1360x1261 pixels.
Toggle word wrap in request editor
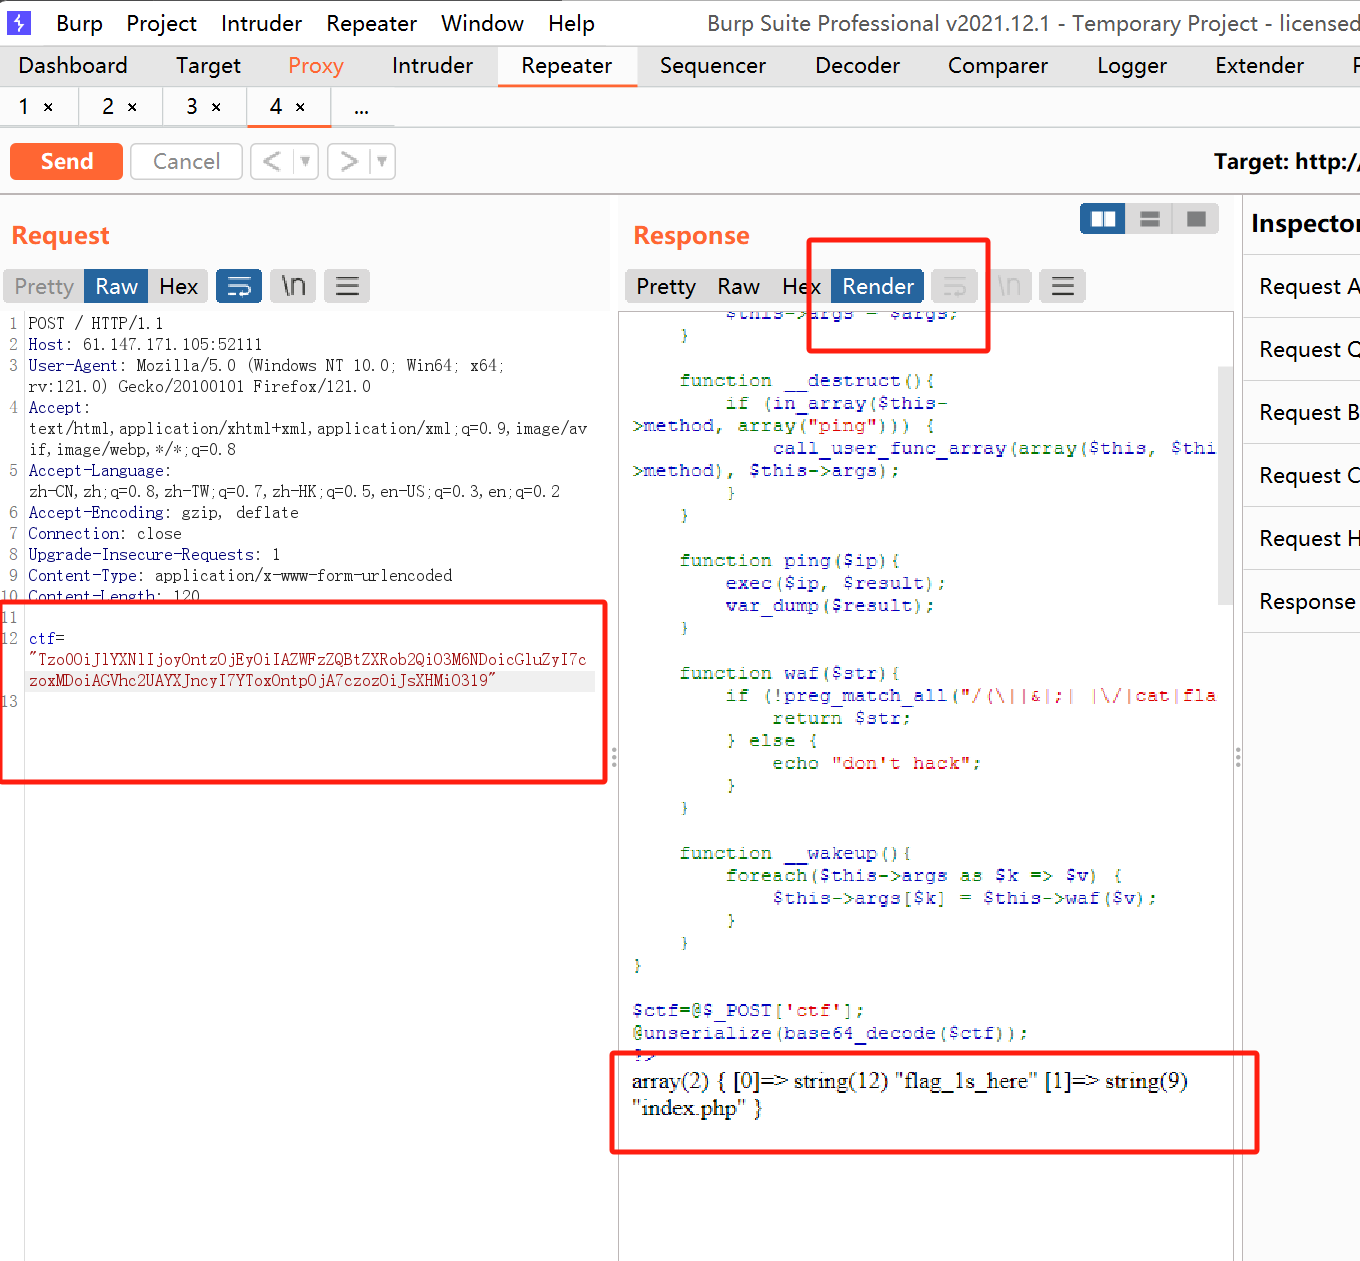click(x=239, y=287)
